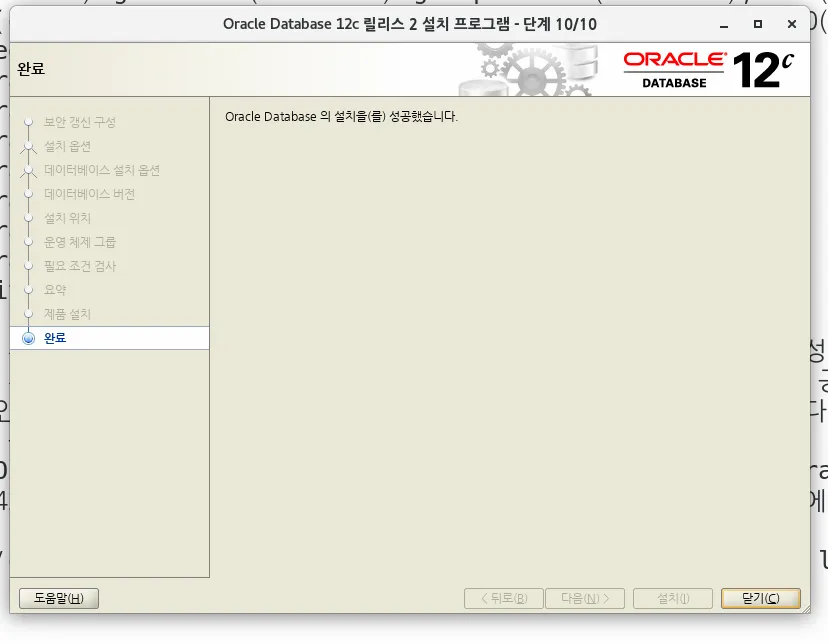The image size is (828, 644).
Task: Click the blue 완료 step indicator circle
Action: click(x=29, y=338)
